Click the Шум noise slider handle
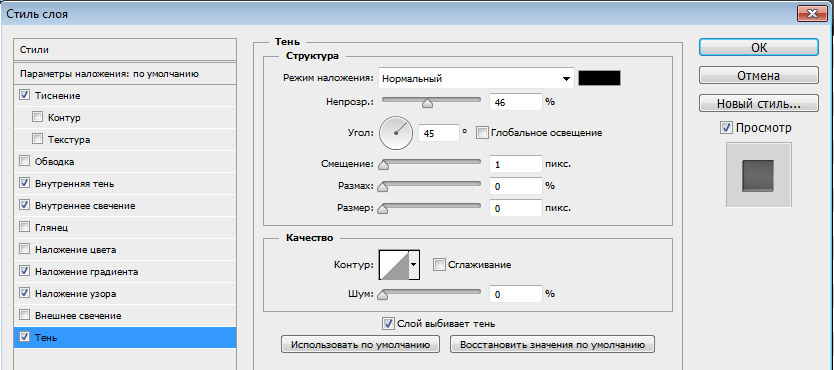Screen dimensions: 834x370 (382, 296)
